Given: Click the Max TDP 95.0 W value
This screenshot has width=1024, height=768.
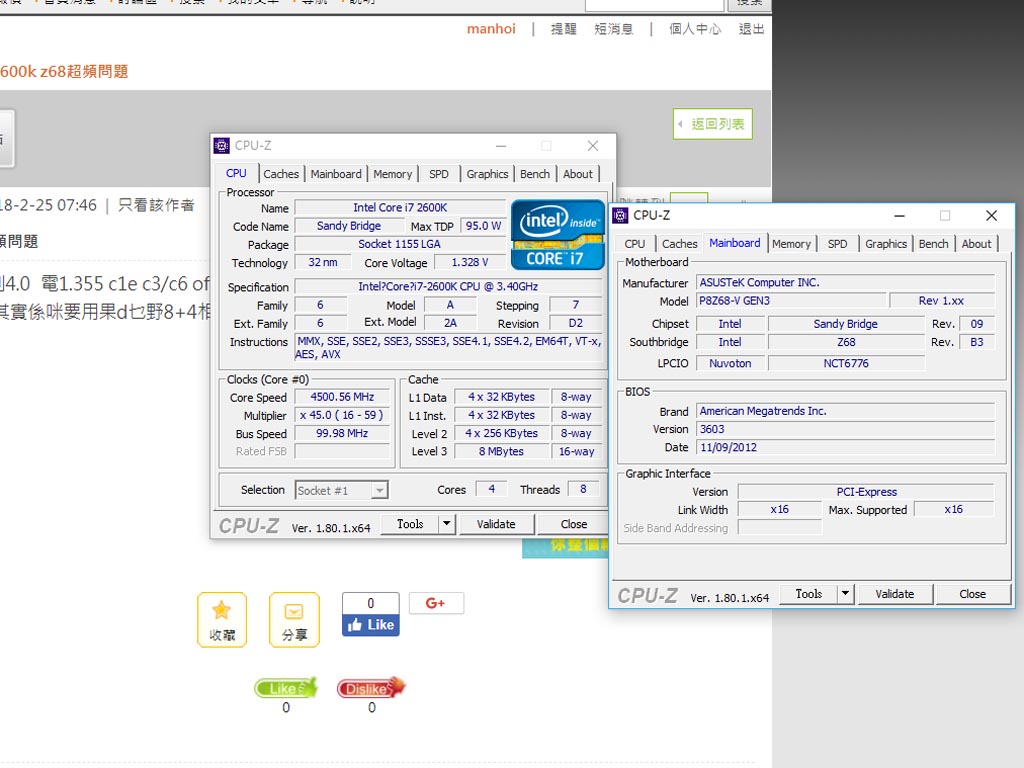Looking at the screenshot, I should click(483, 226).
